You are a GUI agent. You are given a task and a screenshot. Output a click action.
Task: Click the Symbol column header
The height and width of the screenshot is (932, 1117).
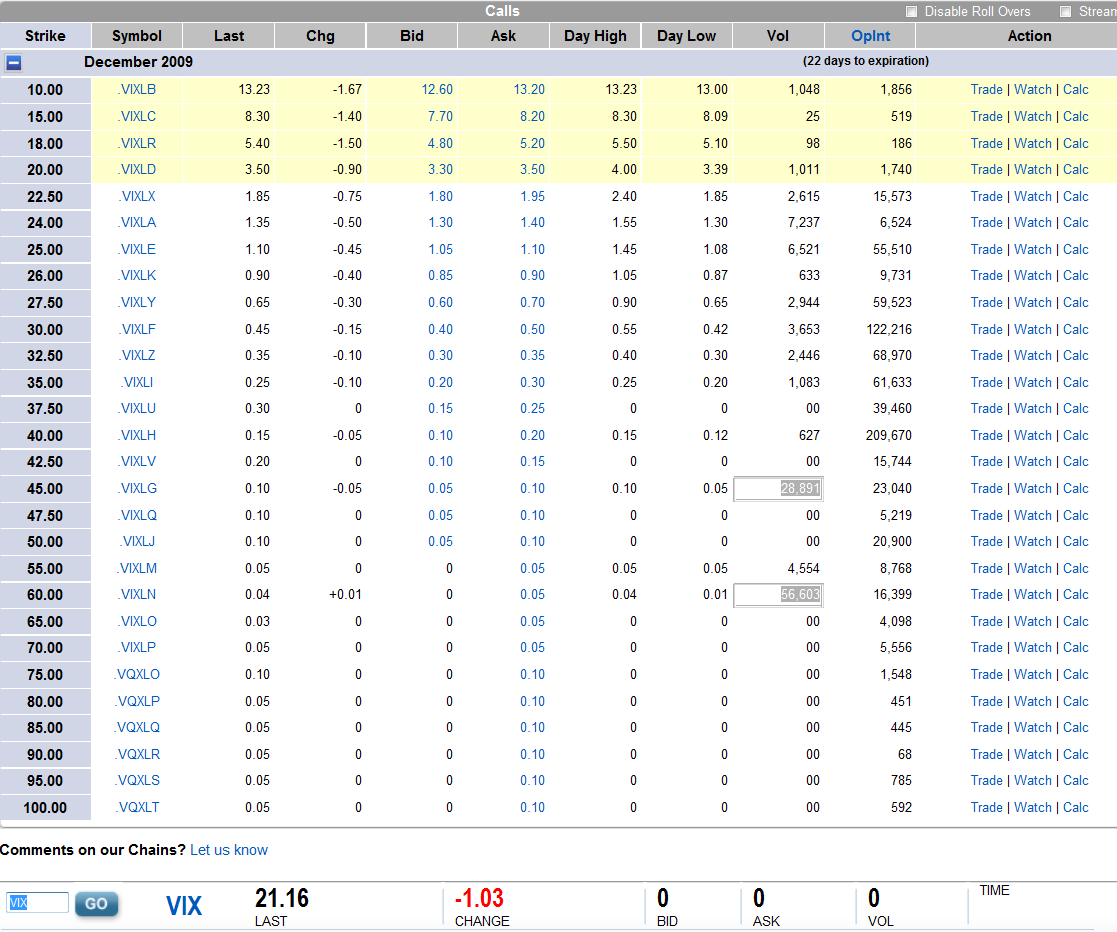coord(137,36)
